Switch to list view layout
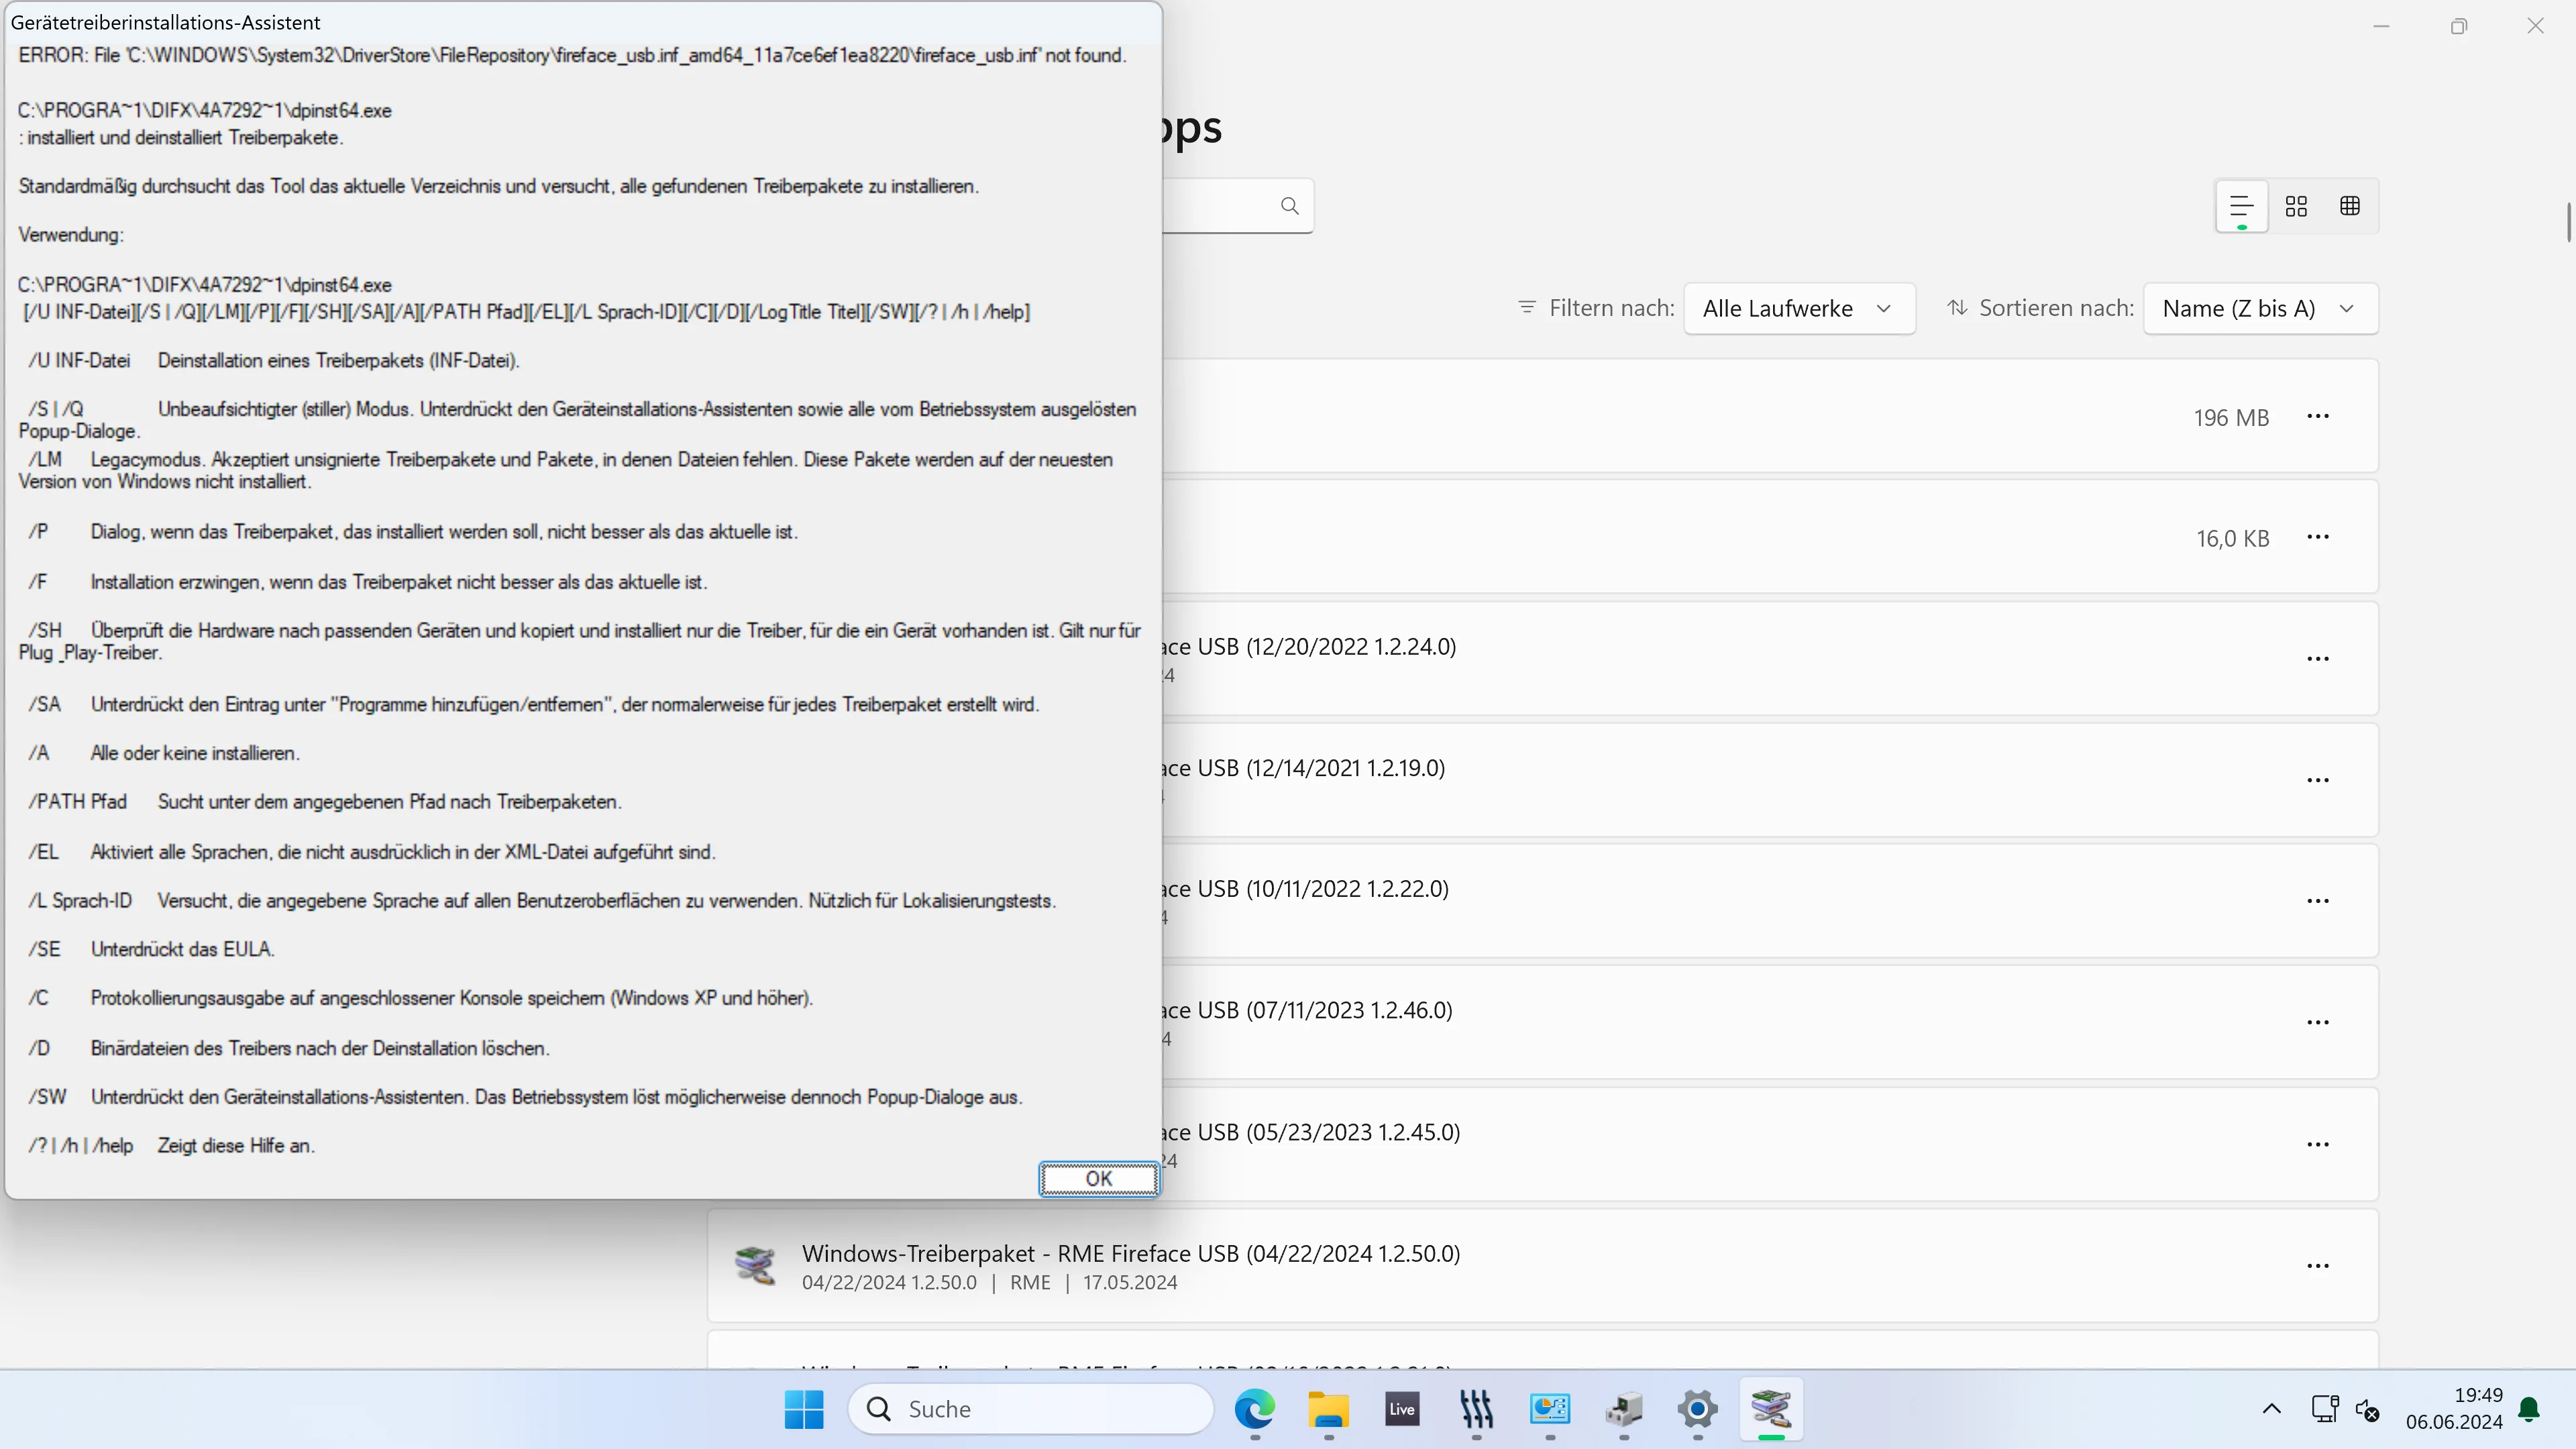The image size is (2576, 1449). [x=2241, y=206]
